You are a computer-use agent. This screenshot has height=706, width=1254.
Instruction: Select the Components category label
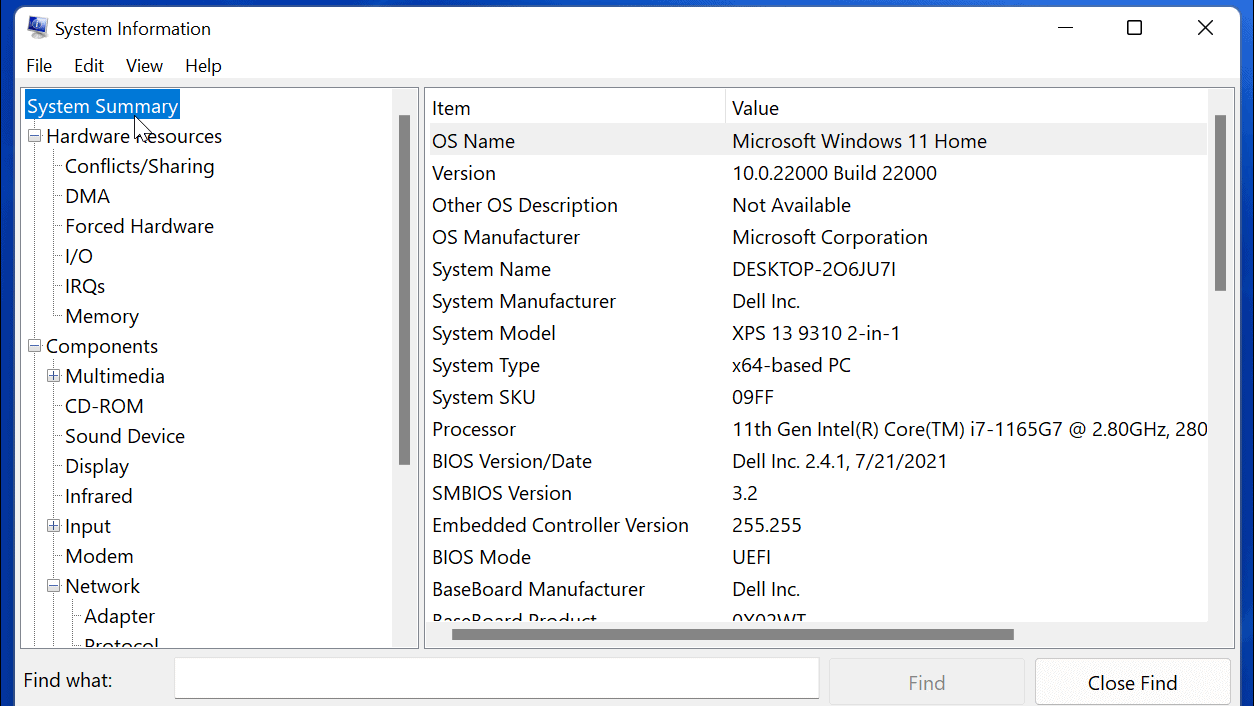coord(102,346)
